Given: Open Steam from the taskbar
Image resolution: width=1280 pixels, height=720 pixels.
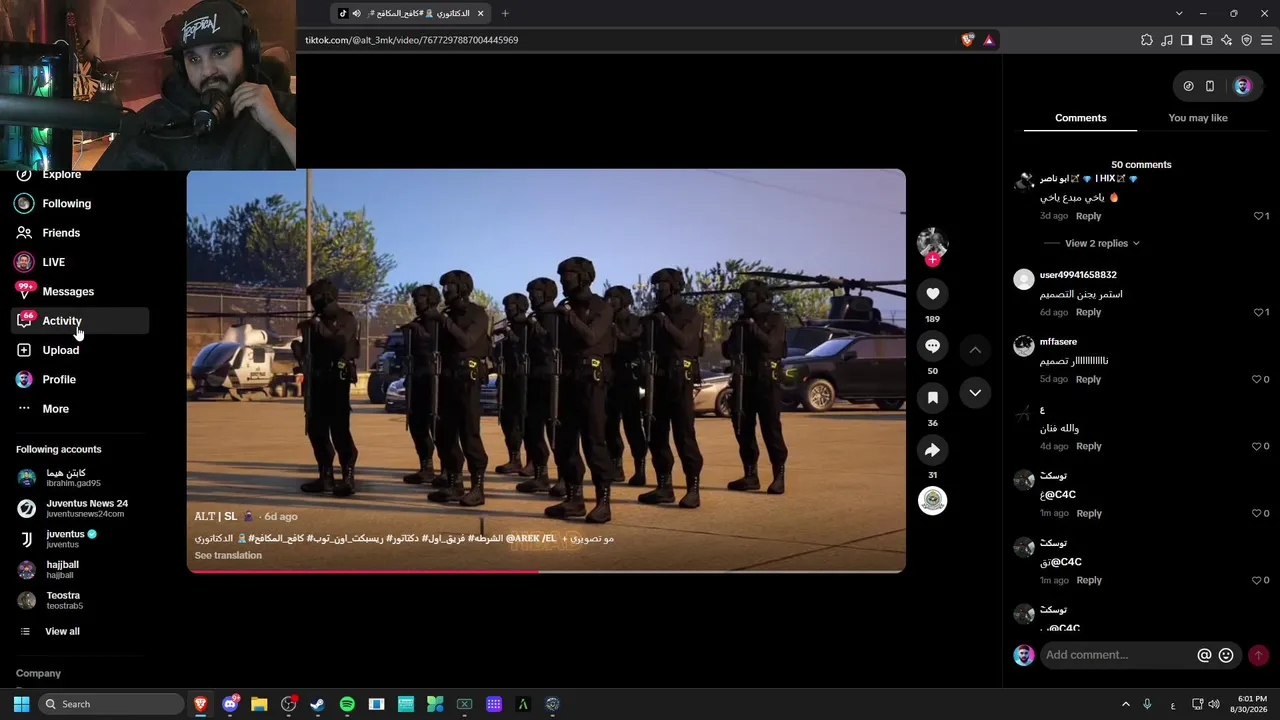Looking at the screenshot, I should [317, 704].
